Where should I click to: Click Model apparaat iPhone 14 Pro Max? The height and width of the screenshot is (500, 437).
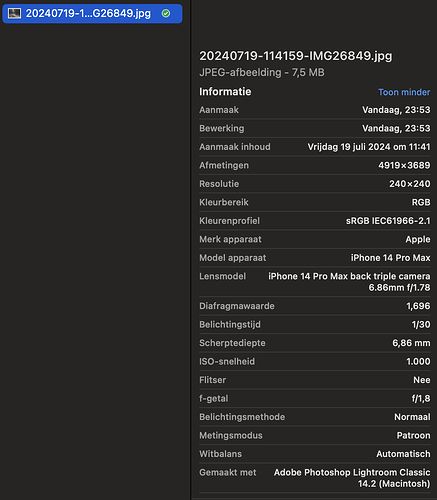point(390,258)
